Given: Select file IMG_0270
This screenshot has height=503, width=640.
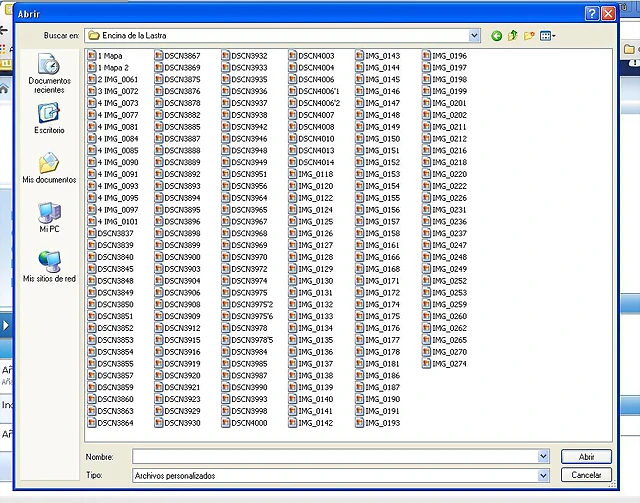Looking at the screenshot, I should (x=445, y=352).
